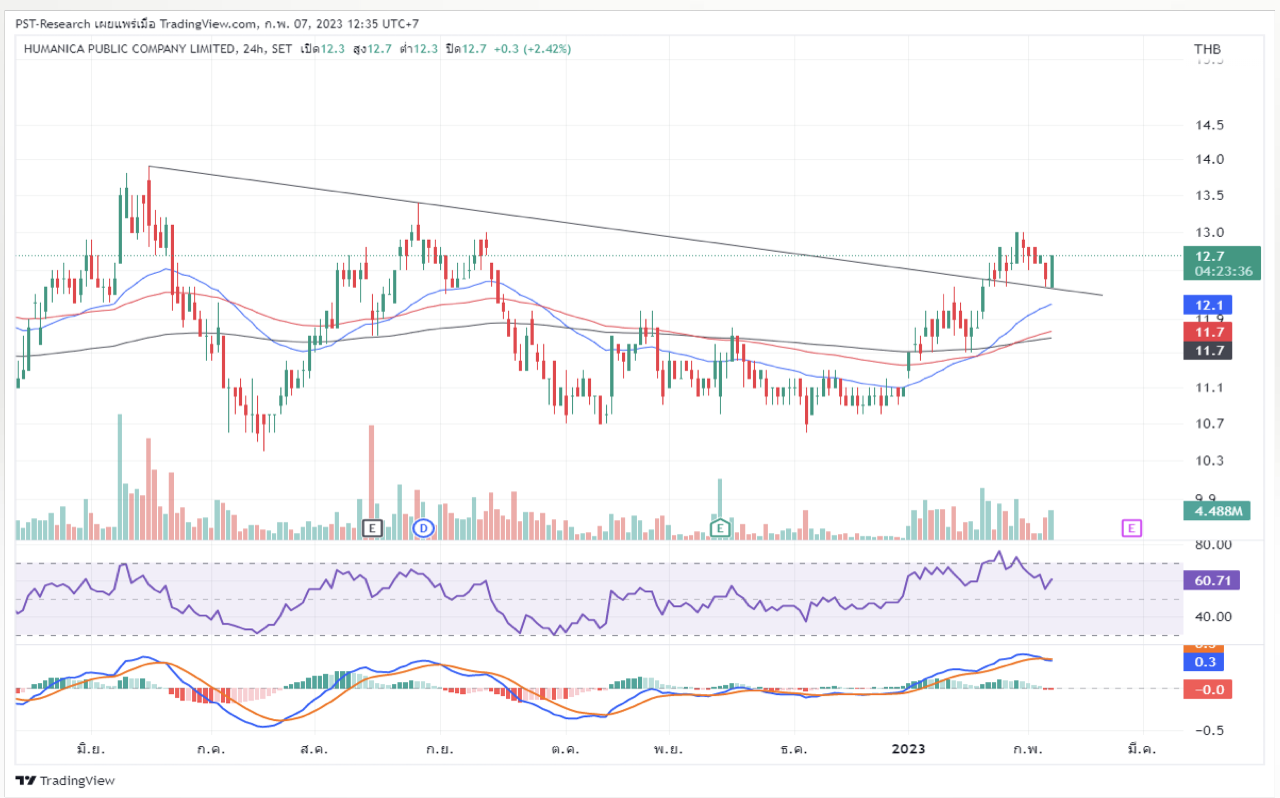This screenshot has width=1280, height=798.
Task: Click the green earnings E marker near พ.ย.
Action: [720, 527]
